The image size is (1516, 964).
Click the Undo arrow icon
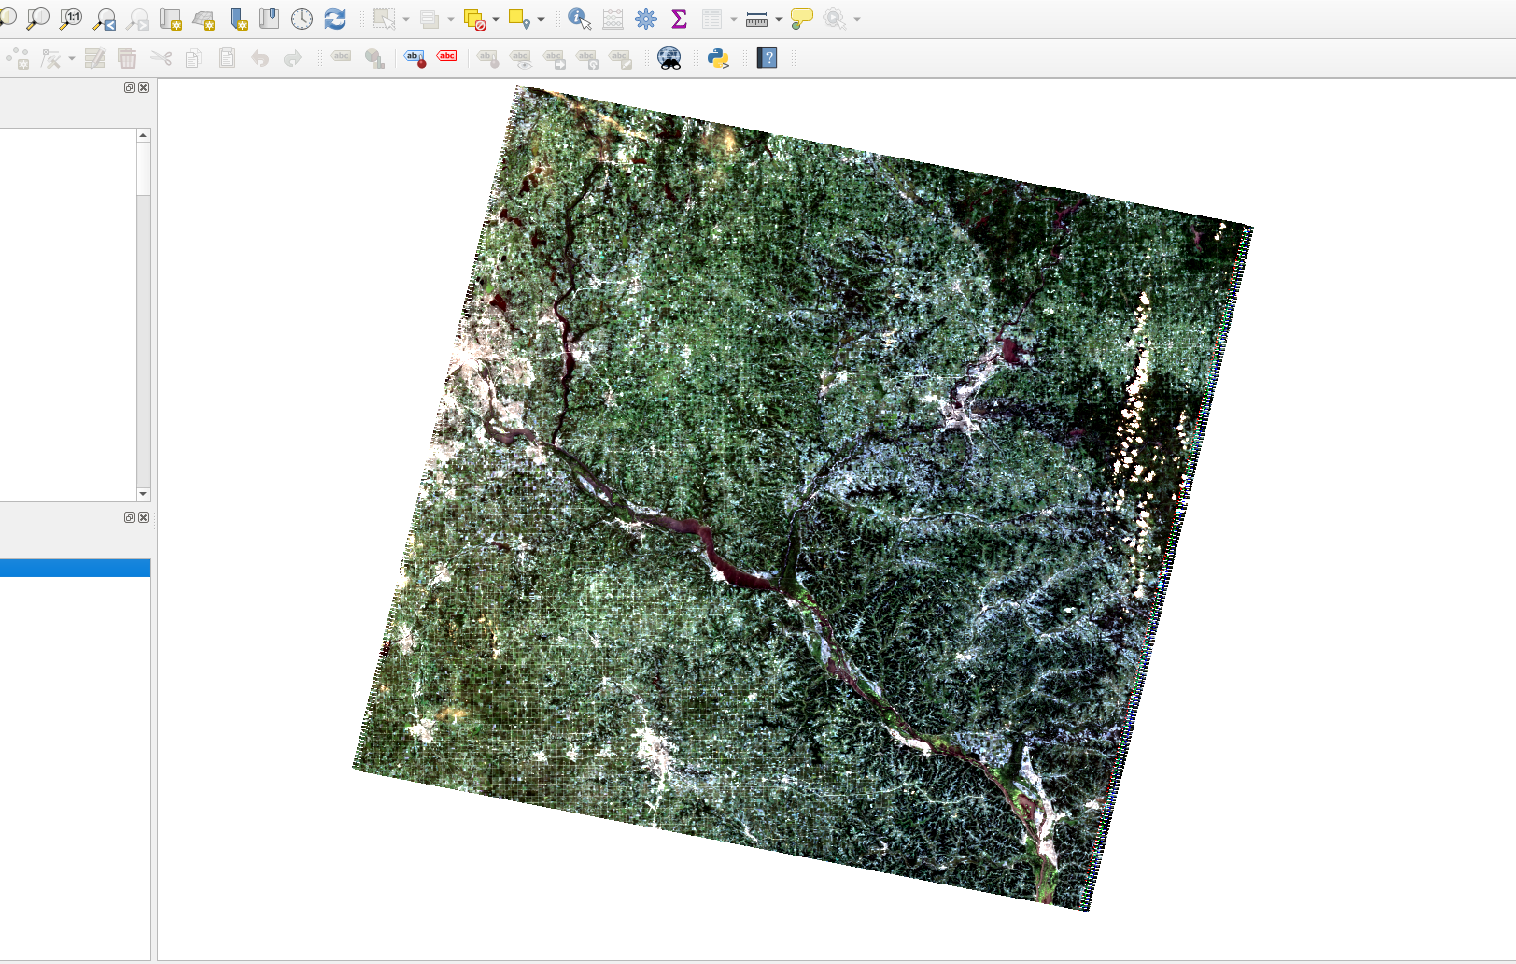click(x=260, y=58)
